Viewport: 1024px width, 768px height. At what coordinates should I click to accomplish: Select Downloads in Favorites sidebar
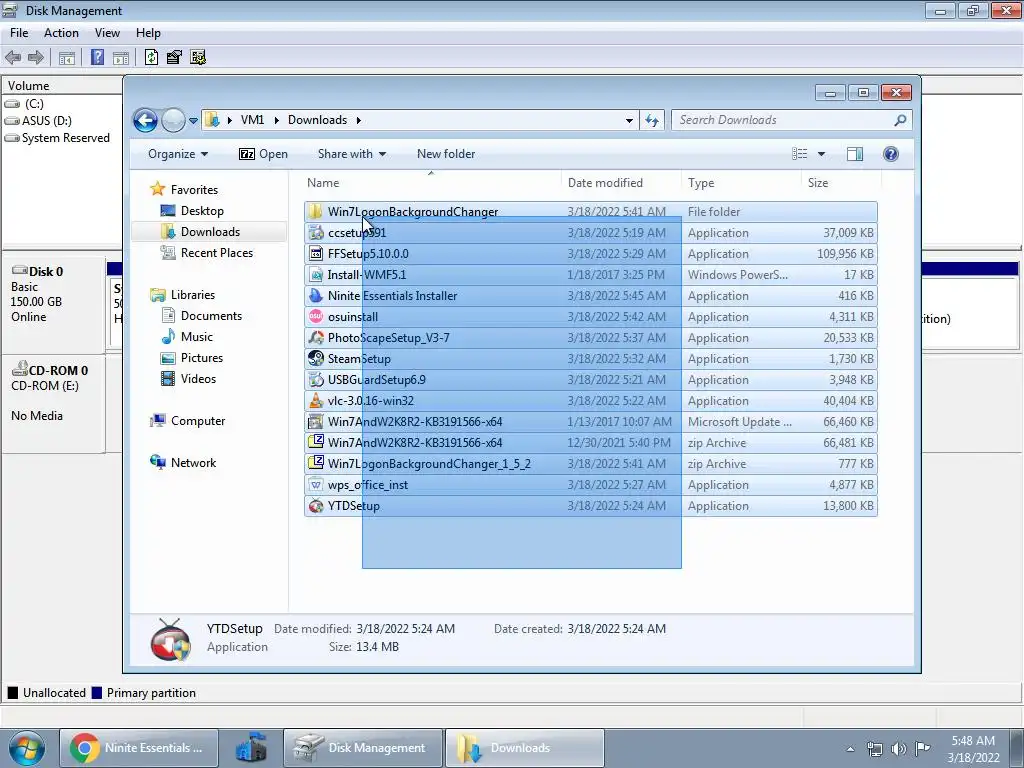[210, 232]
